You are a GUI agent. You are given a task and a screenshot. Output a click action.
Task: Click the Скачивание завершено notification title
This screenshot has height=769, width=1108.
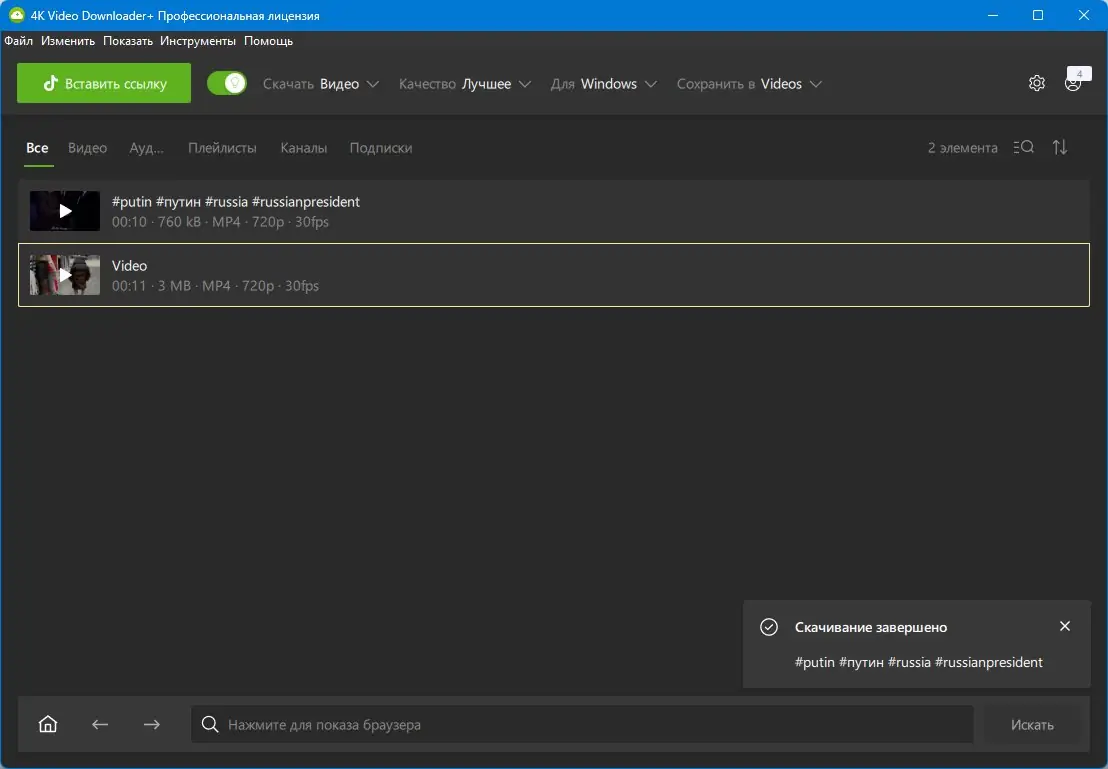tap(871, 627)
